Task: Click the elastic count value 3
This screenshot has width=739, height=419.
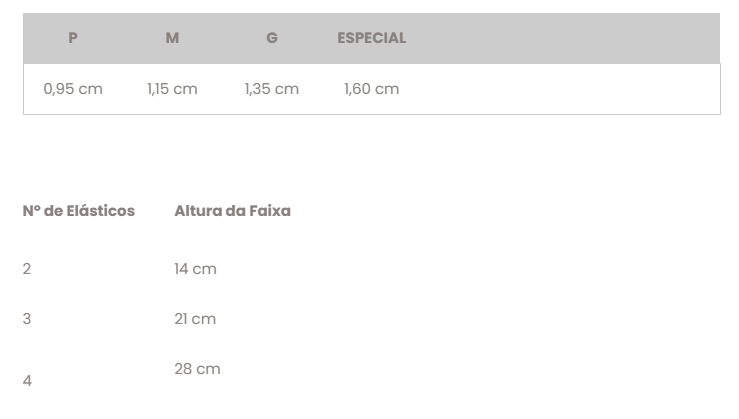Action: (27, 319)
